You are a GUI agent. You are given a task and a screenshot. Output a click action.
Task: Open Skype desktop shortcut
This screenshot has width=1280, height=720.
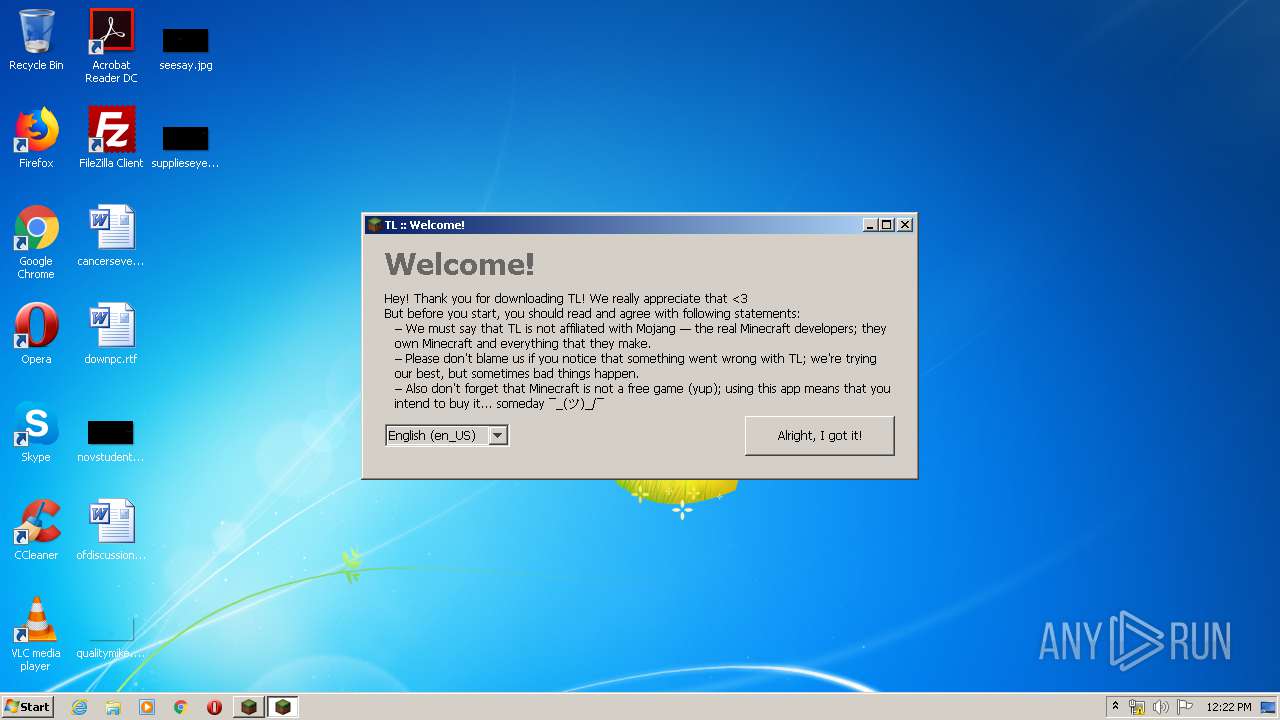36,432
